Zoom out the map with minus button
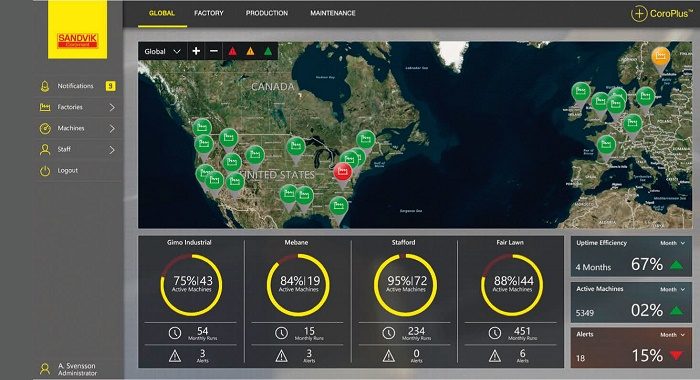This screenshot has height=380, width=700. (214, 51)
